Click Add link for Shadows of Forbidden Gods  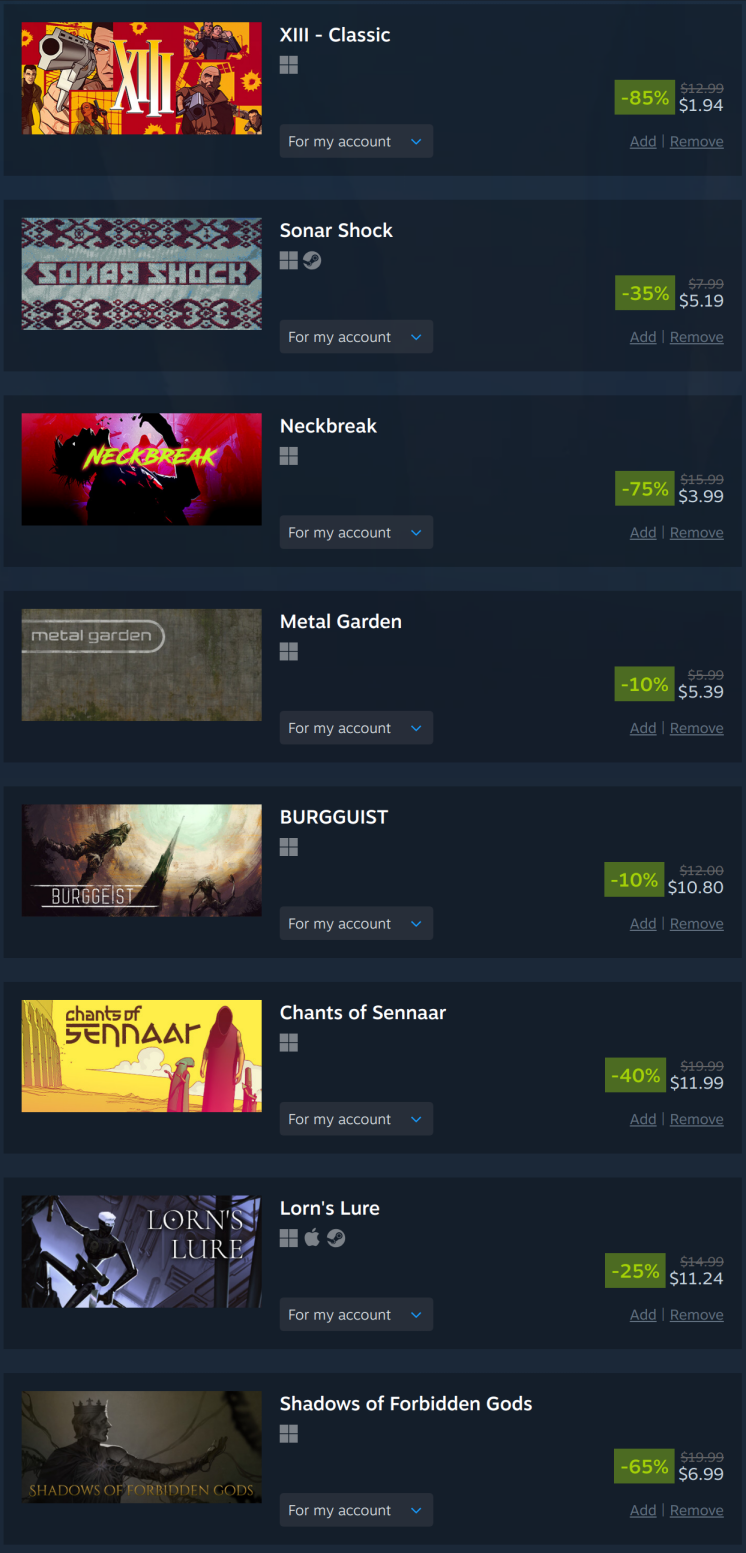[643, 1510]
